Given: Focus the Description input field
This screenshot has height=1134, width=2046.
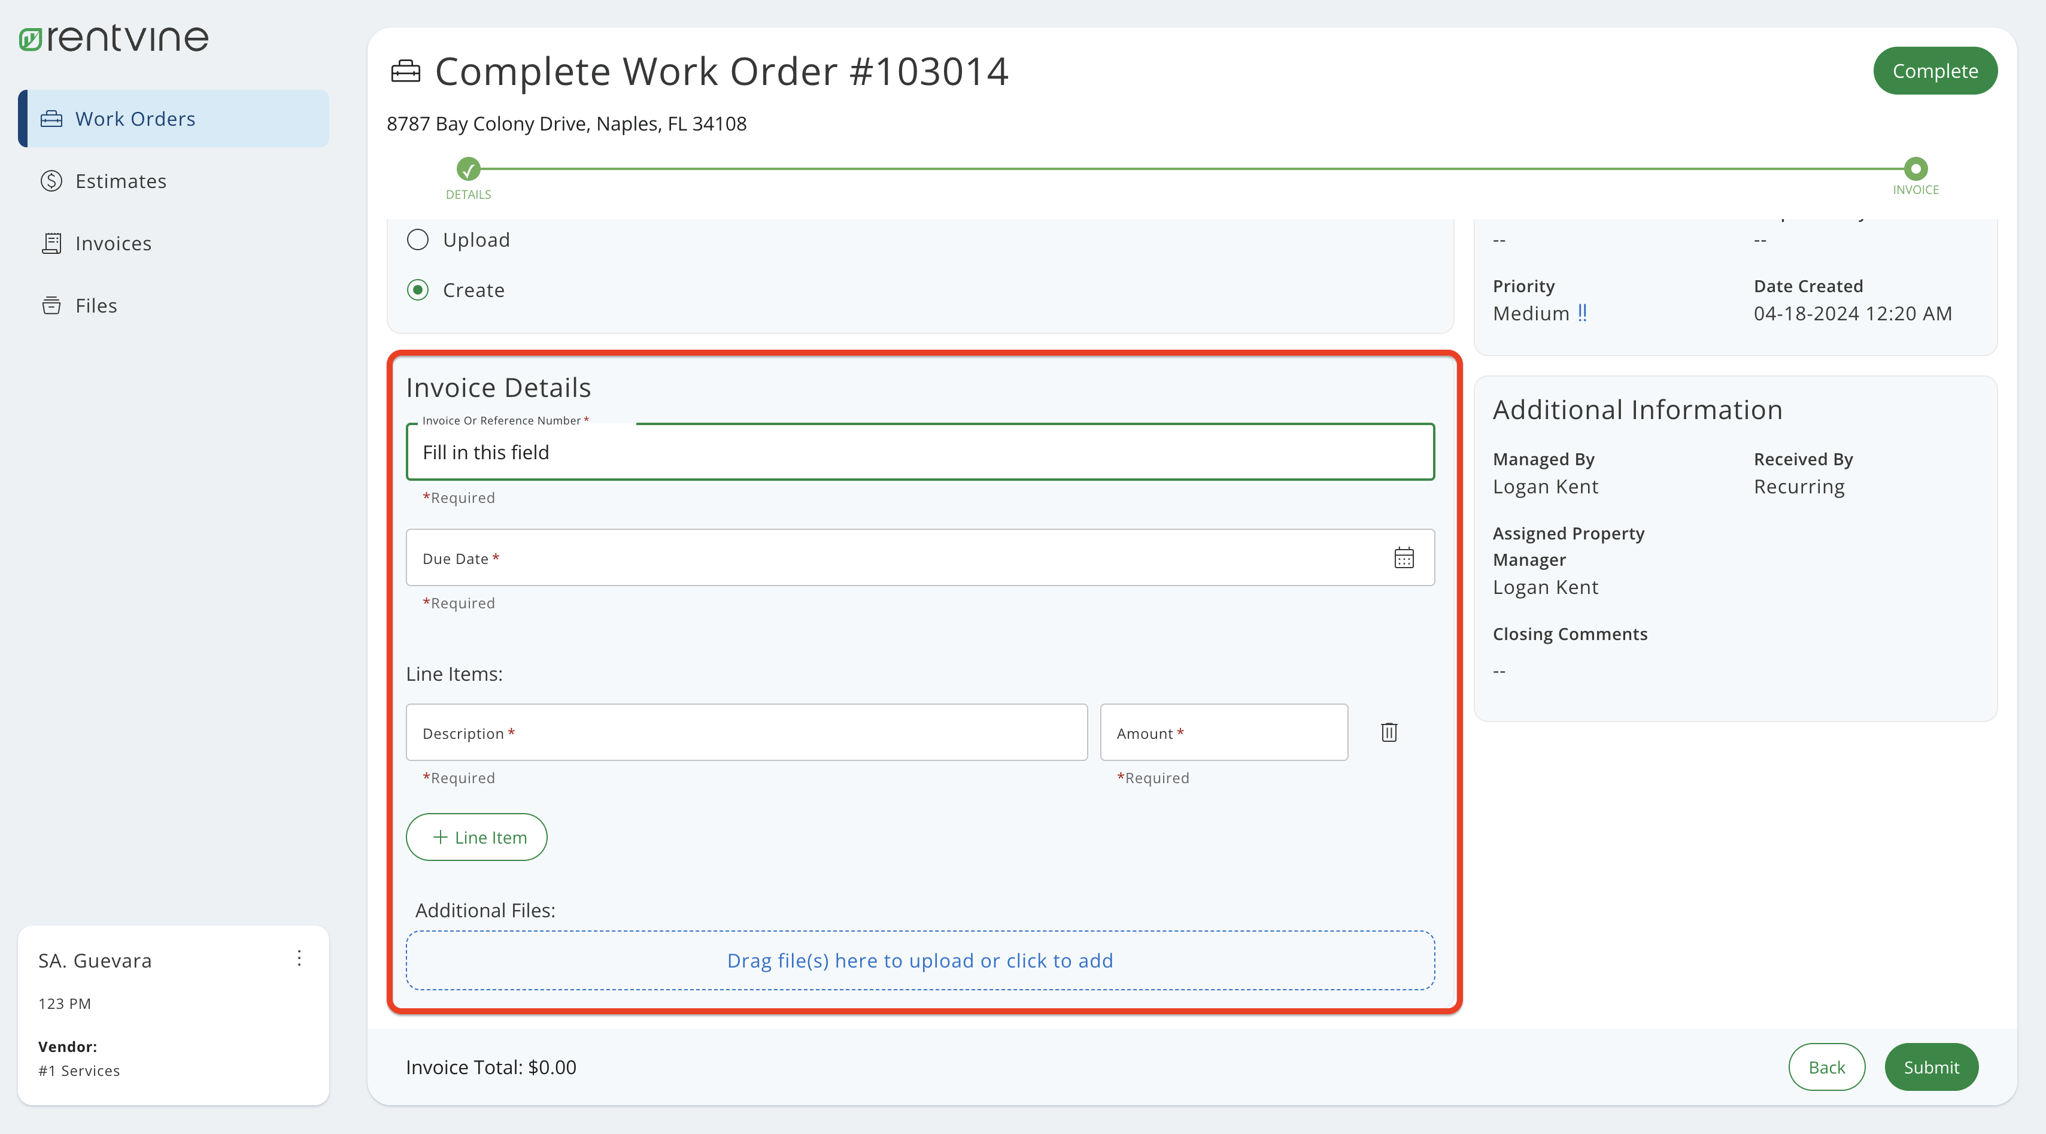Looking at the screenshot, I should click(x=746, y=733).
